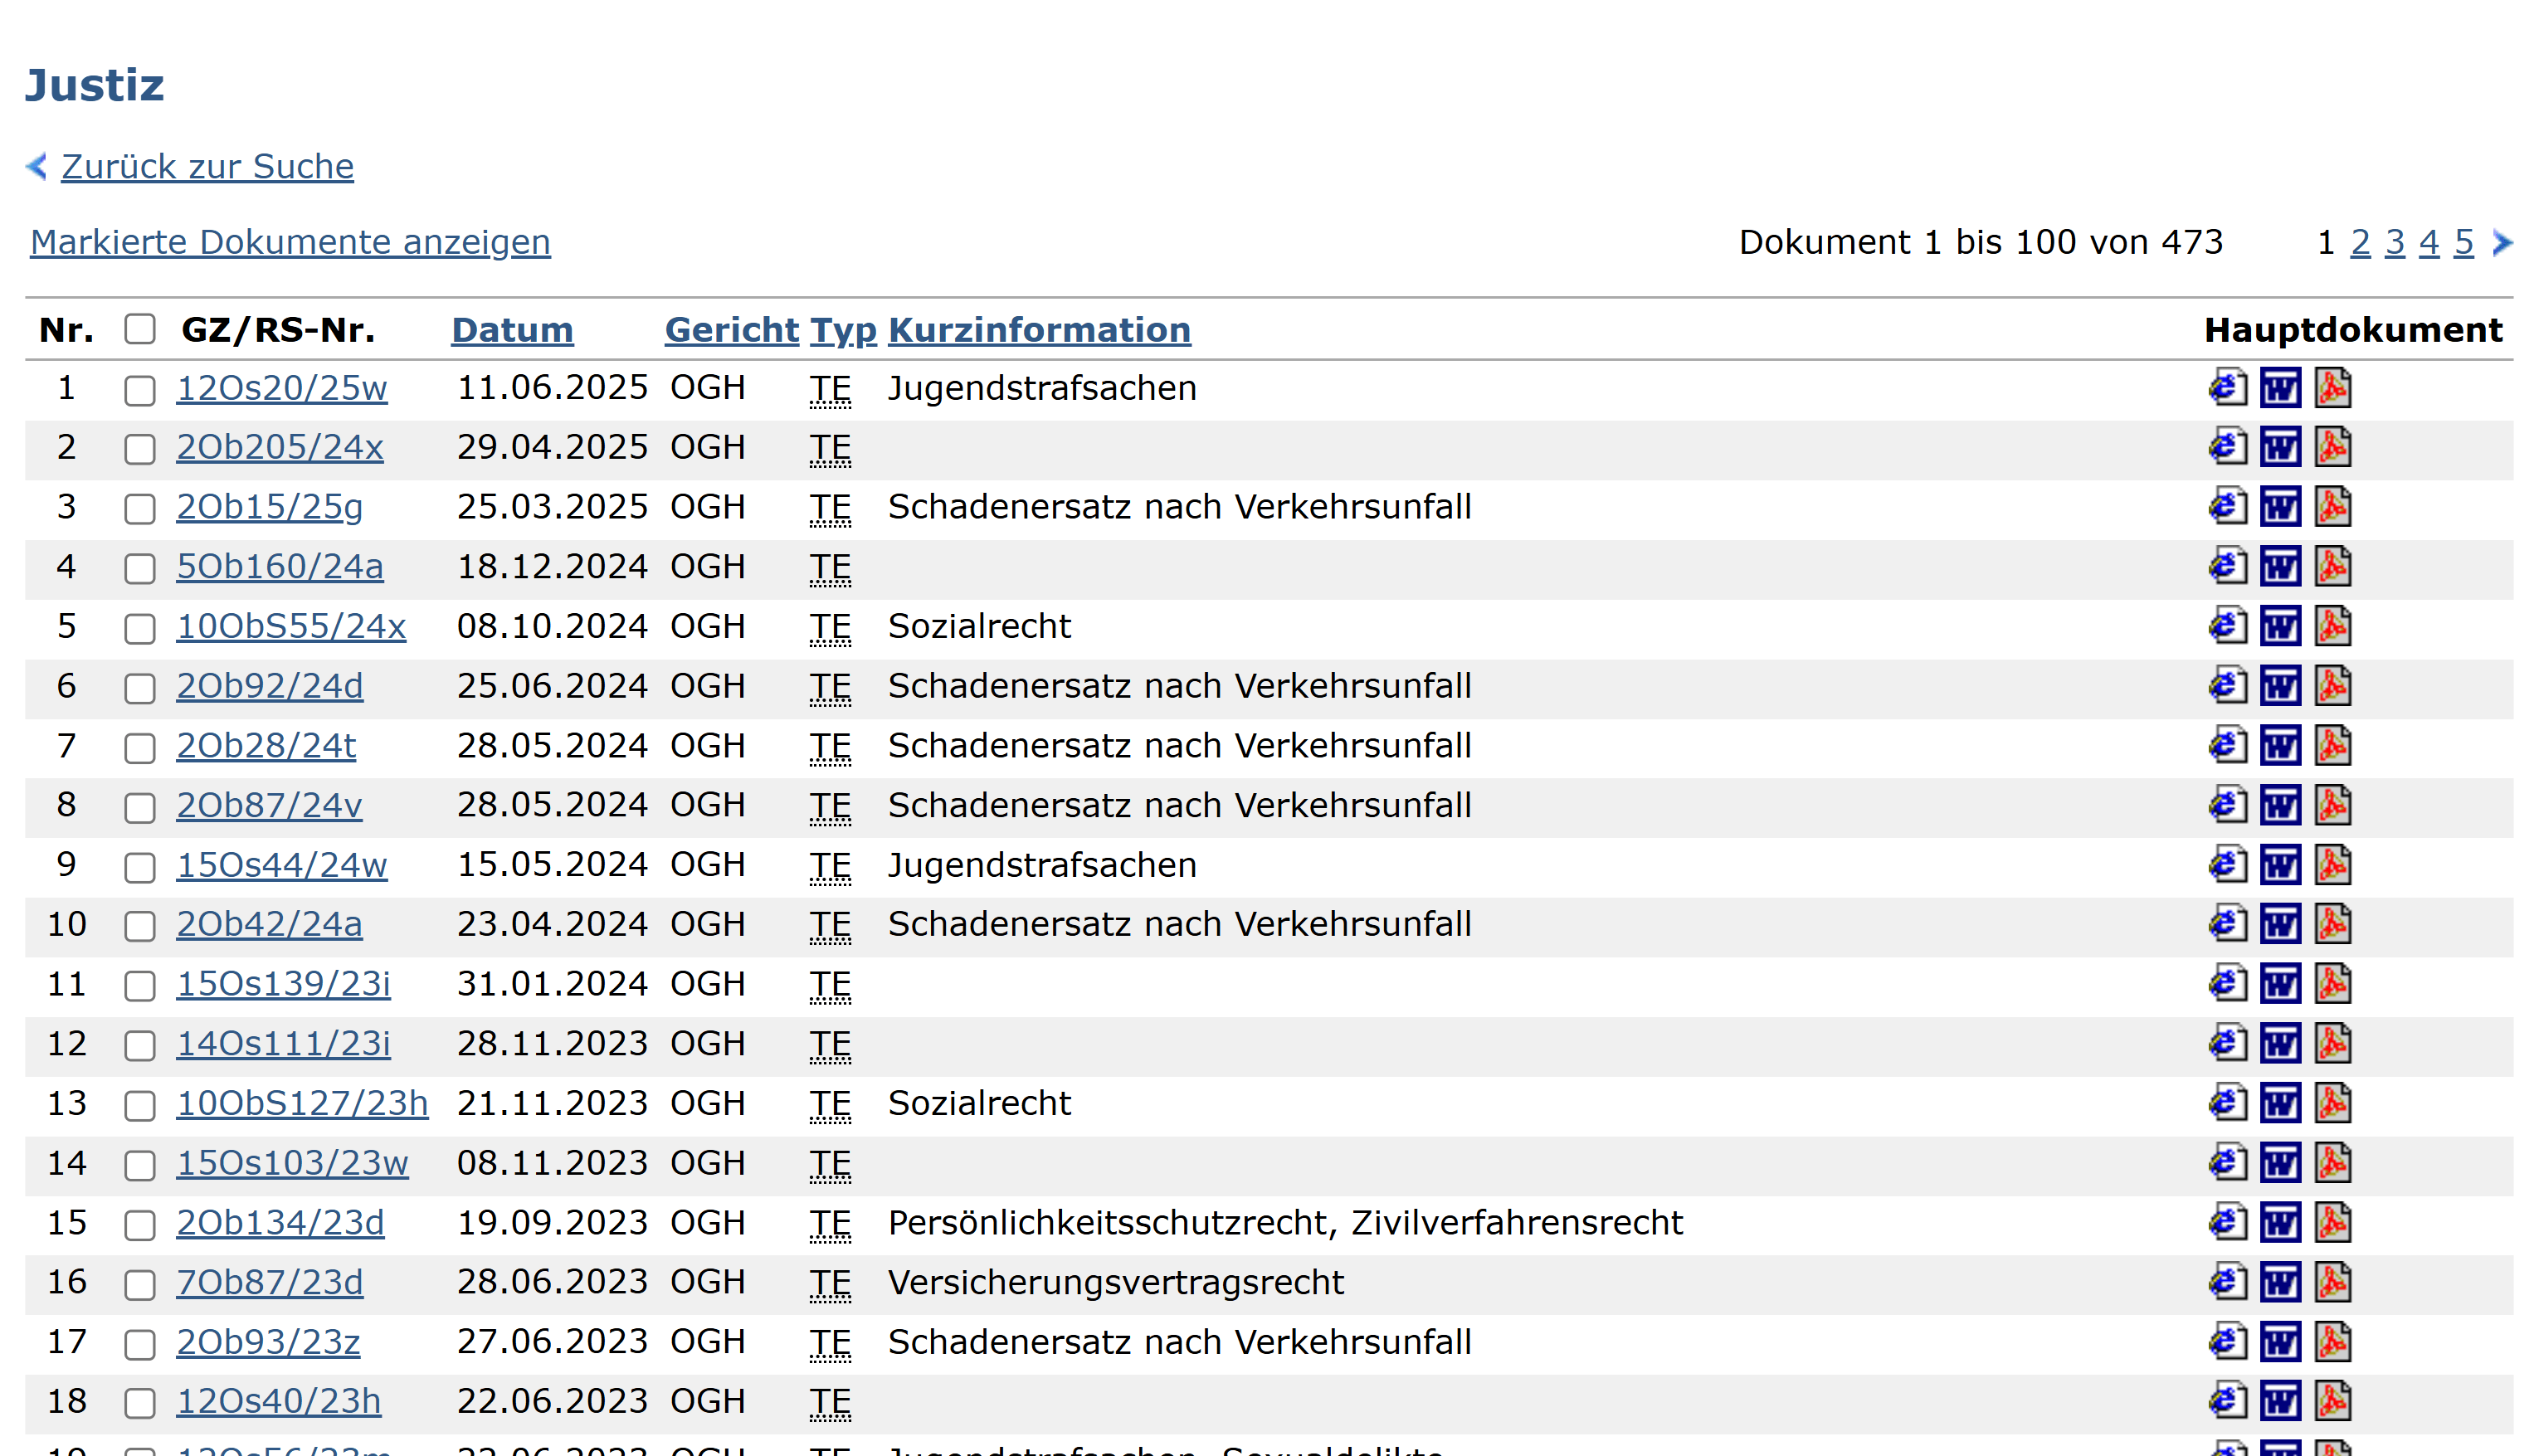This screenshot has height=1456, width=2539.
Task: Click the next page arrow
Action: (x=2502, y=242)
